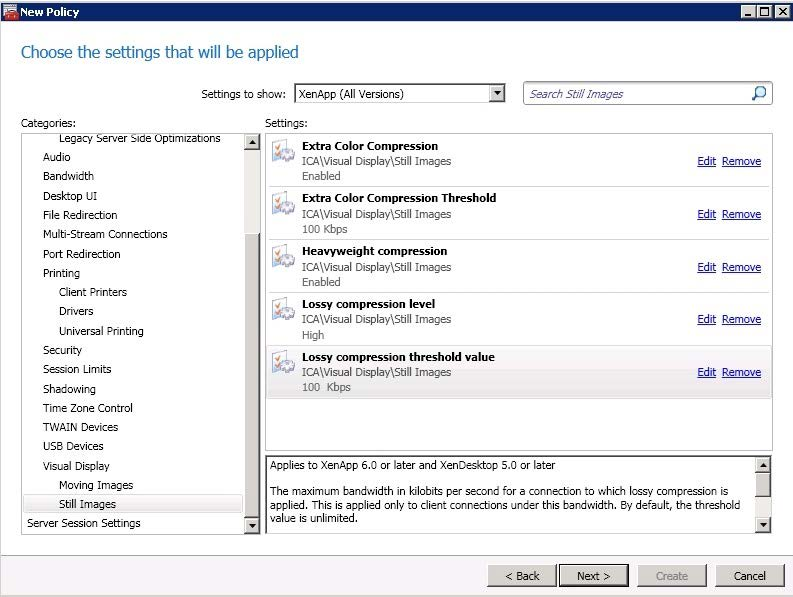Select Security category
Screen dimensions: 793x597
click(x=62, y=350)
